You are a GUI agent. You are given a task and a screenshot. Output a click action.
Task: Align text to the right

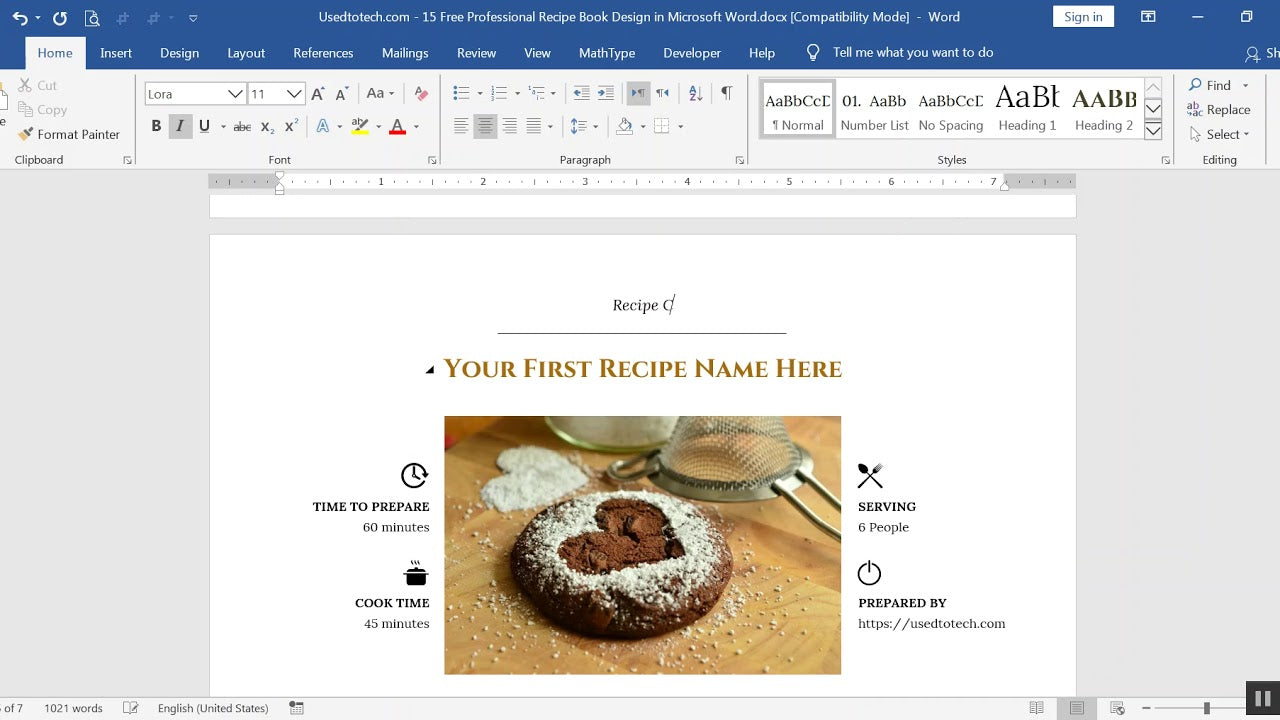[x=509, y=126]
